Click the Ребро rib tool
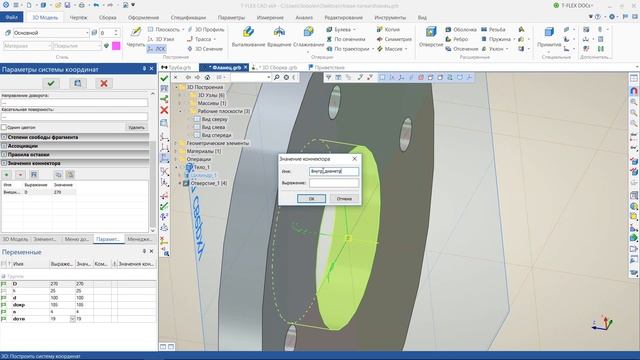 (x=456, y=39)
